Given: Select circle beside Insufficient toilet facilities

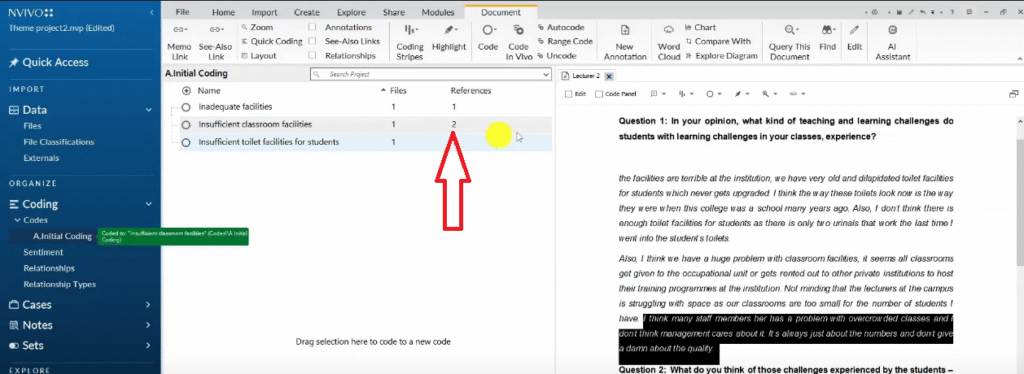Looking at the screenshot, I should pyautogui.click(x=186, y=142).
